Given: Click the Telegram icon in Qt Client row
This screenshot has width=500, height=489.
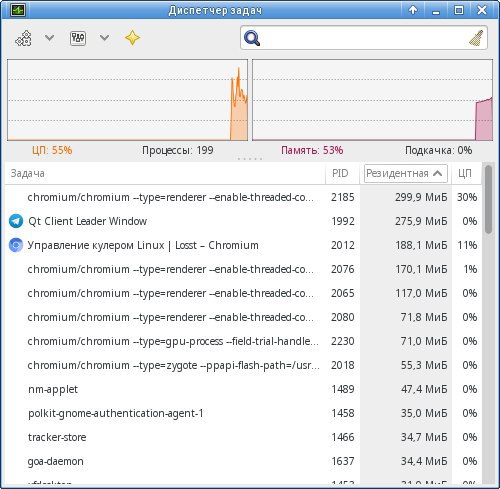Looking at the screenshot, I should (16, 221).
